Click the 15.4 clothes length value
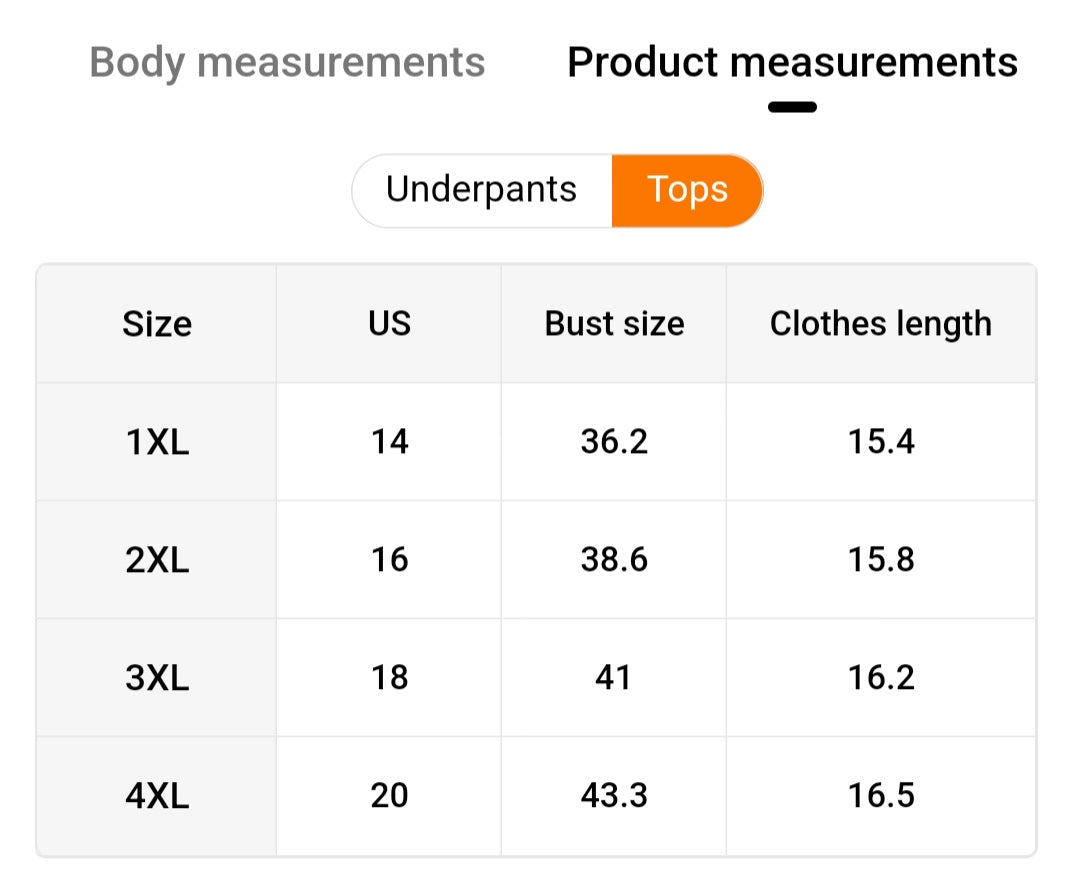 click(881, 442)
